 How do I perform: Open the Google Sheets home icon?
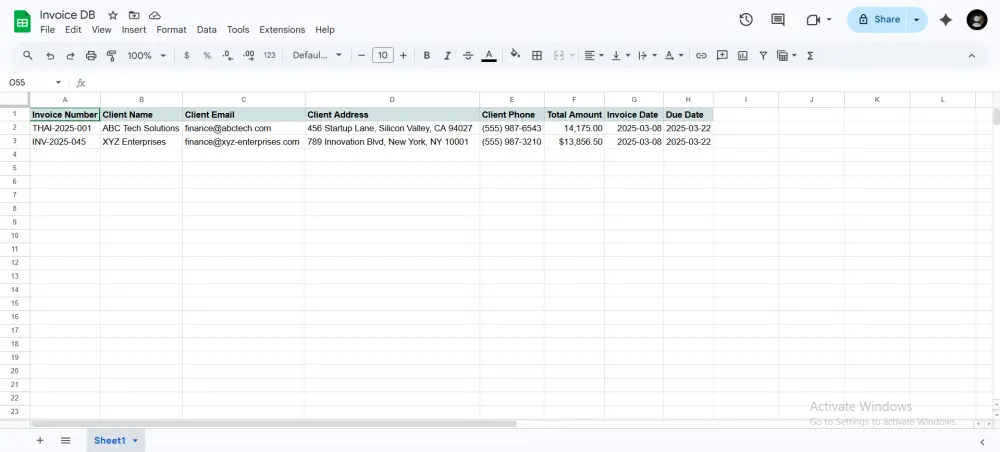[22, 22]
